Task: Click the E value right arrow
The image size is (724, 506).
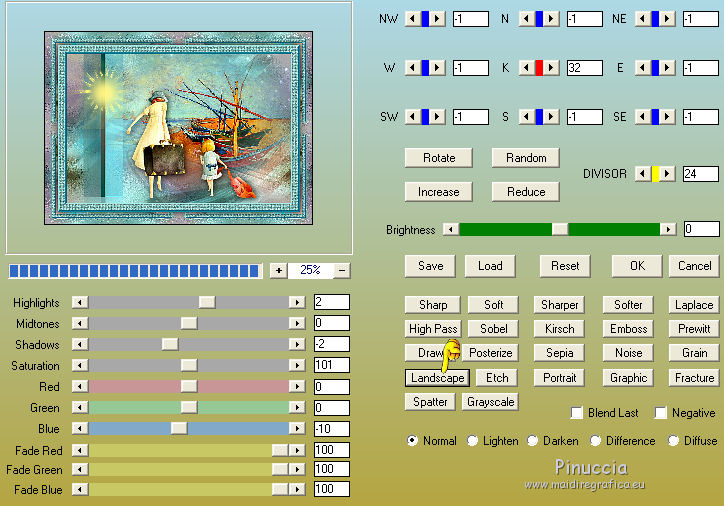Action: click(x=667, y=68)
